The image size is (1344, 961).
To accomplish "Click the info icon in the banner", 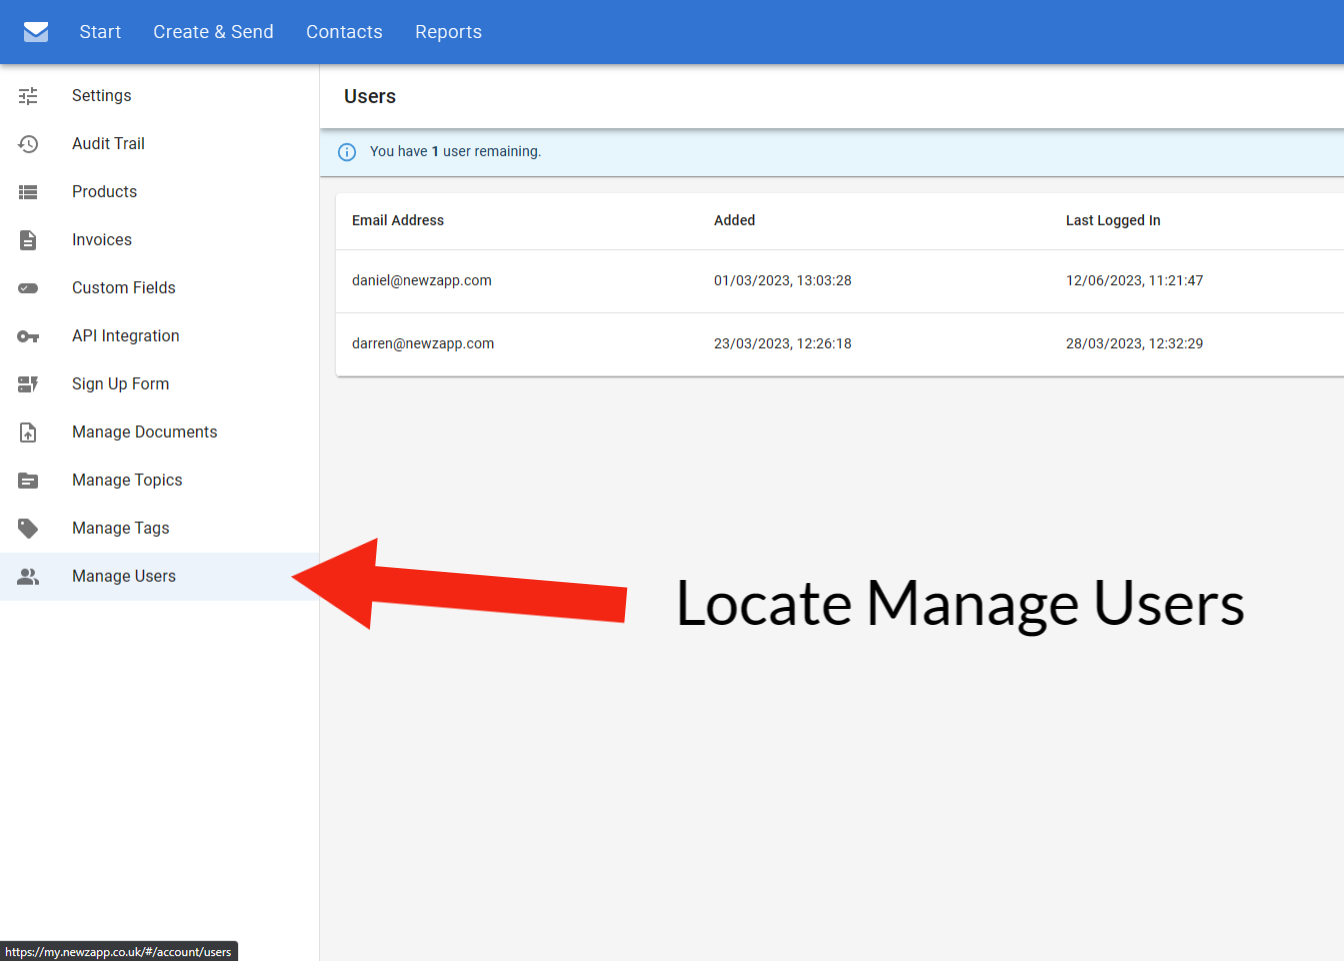I will [x=347, y=152].
